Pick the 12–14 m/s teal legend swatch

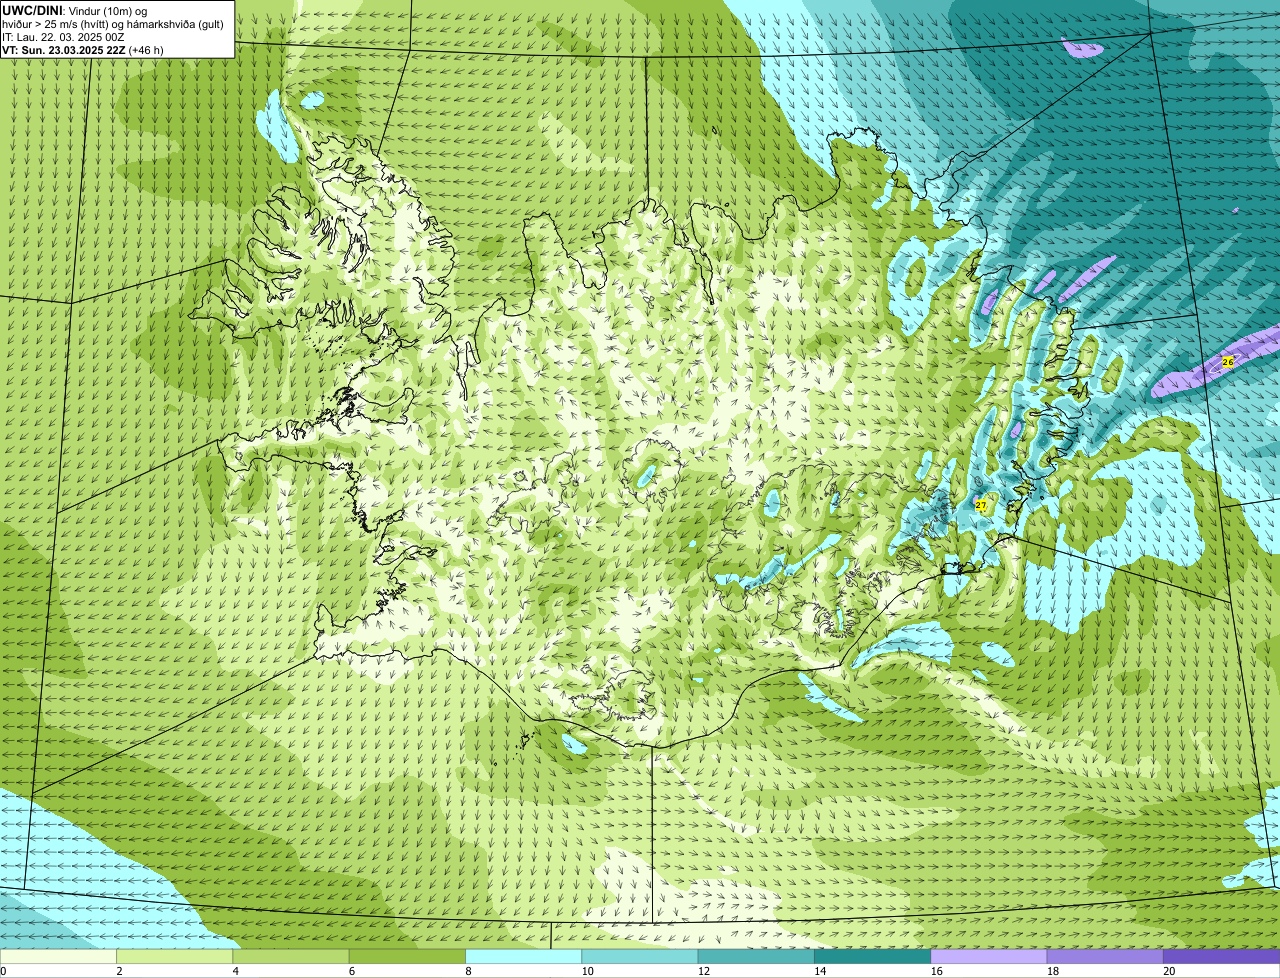756,957
